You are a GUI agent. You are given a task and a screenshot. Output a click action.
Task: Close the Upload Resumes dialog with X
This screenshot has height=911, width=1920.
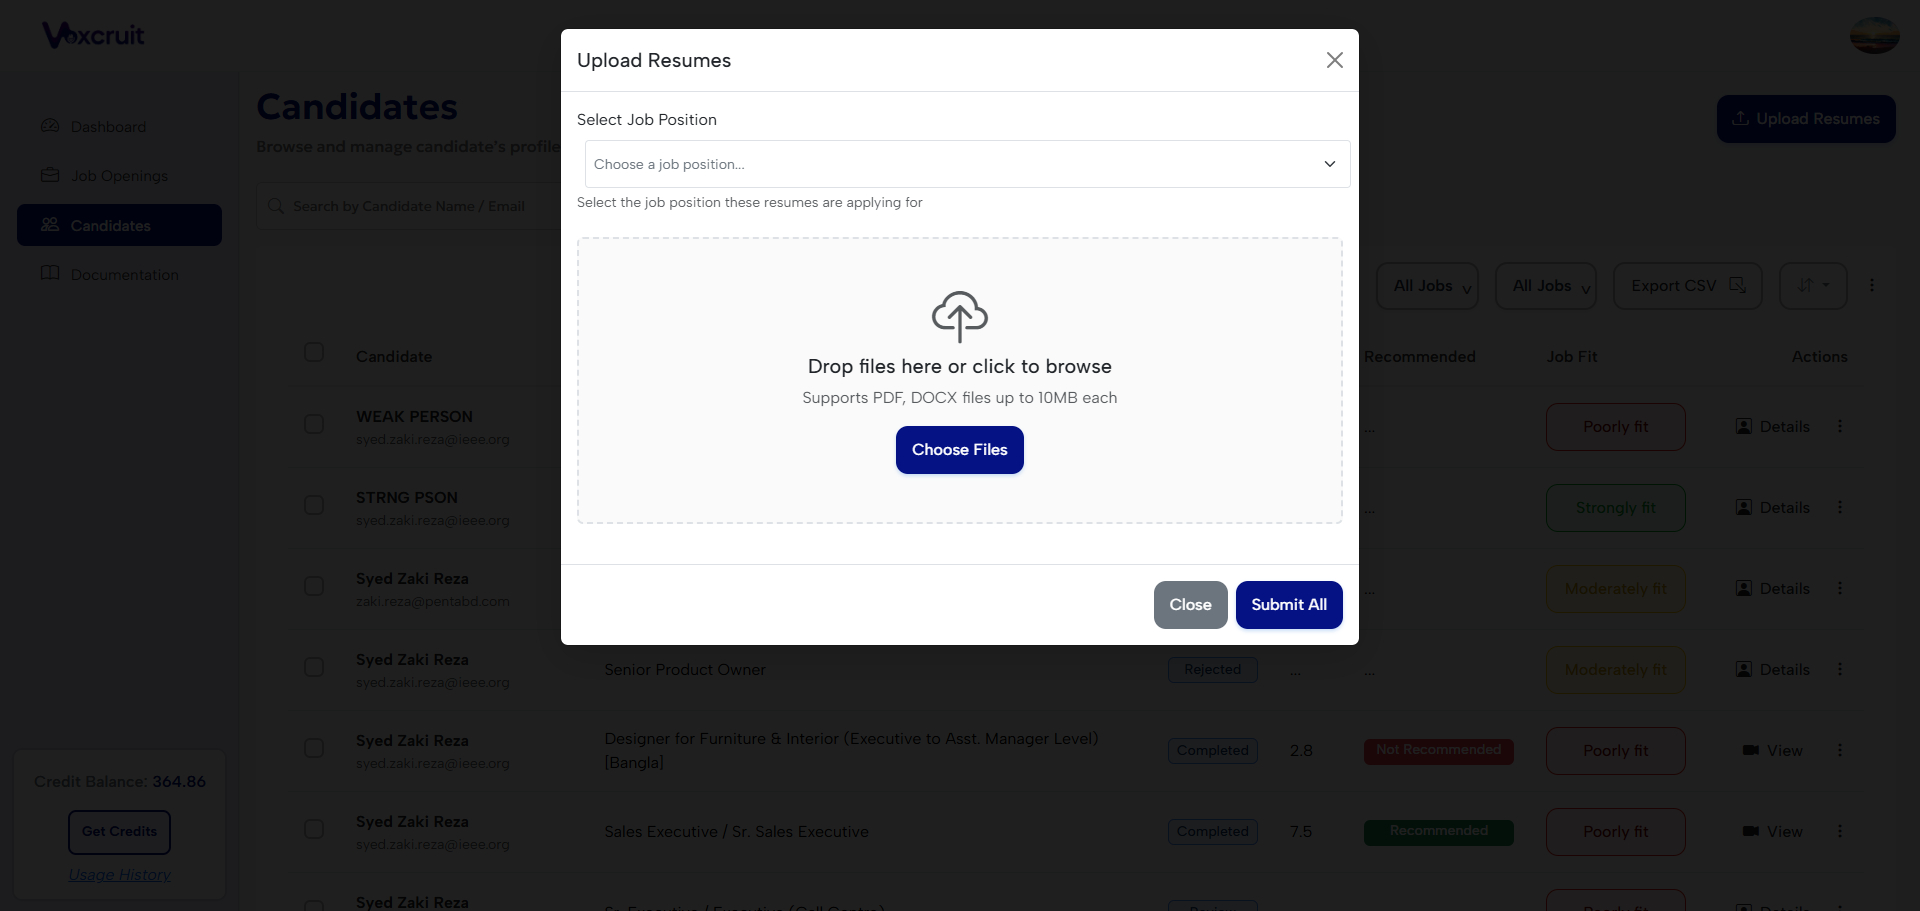(x=1334, y=60)
